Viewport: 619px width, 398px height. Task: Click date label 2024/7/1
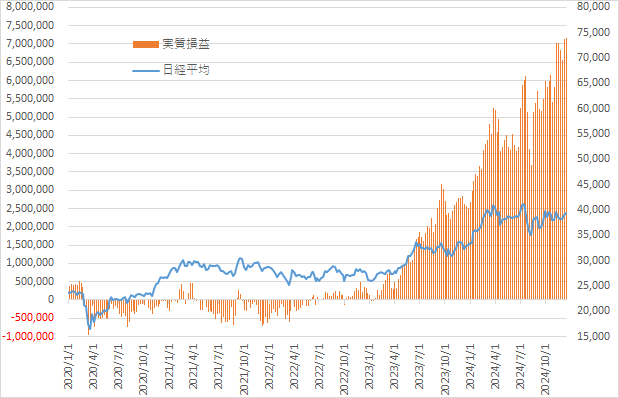point(520,366)
